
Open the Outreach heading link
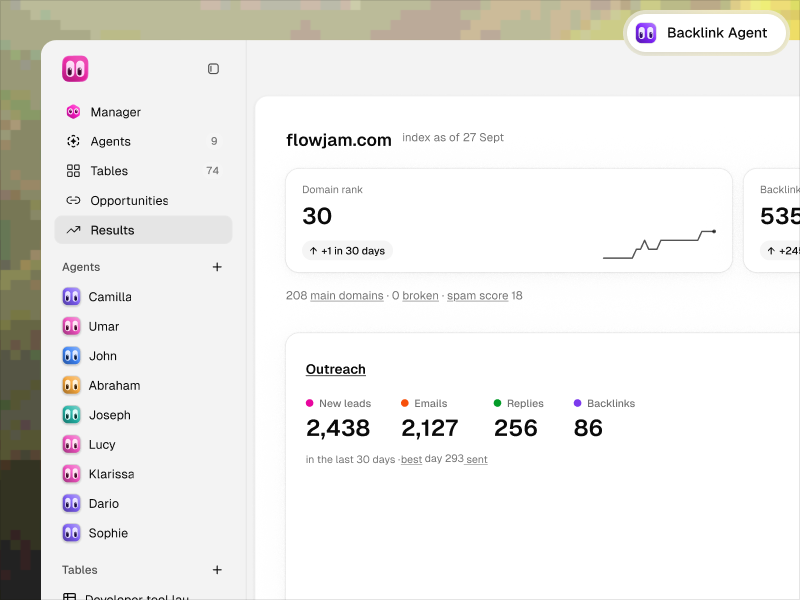pos(336,369)
